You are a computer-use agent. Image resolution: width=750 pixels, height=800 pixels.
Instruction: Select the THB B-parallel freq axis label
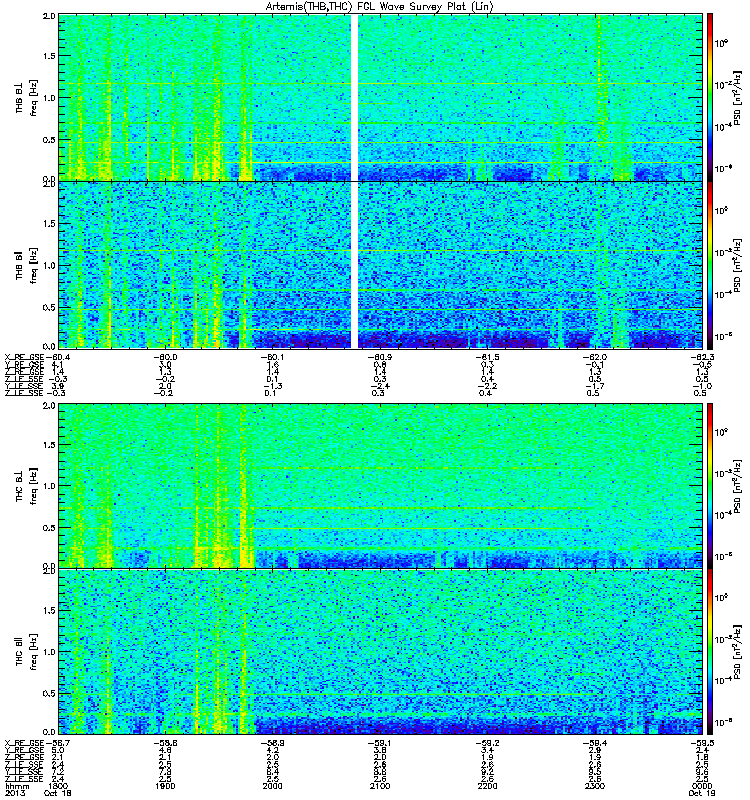27,265
